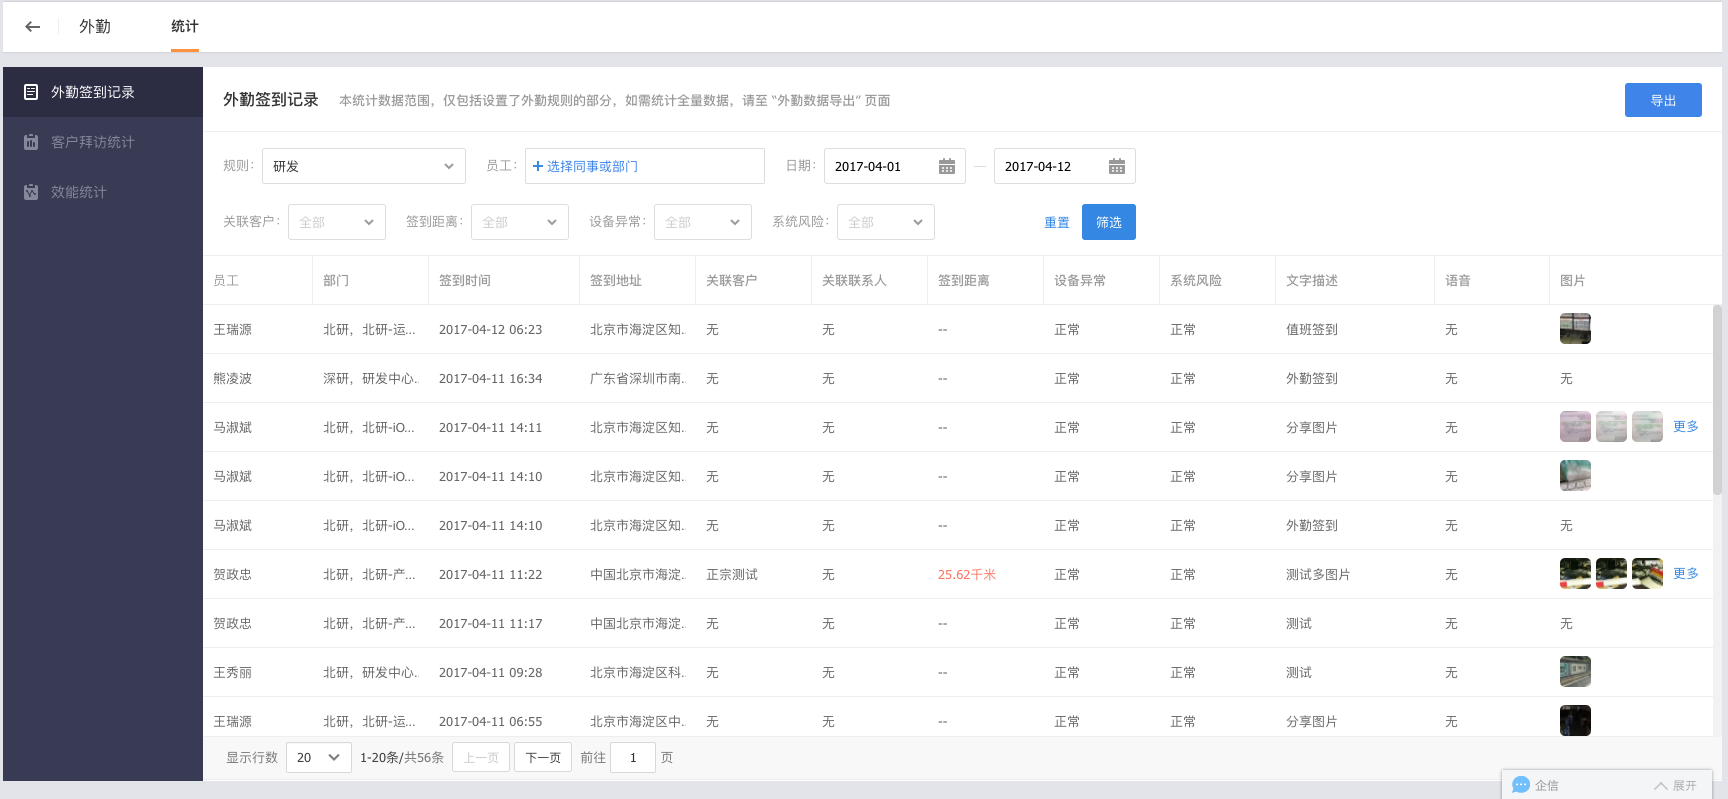1728x799 pixels.
Task: Click 正宗测试 linked customer cell
Action: point(732,575)
